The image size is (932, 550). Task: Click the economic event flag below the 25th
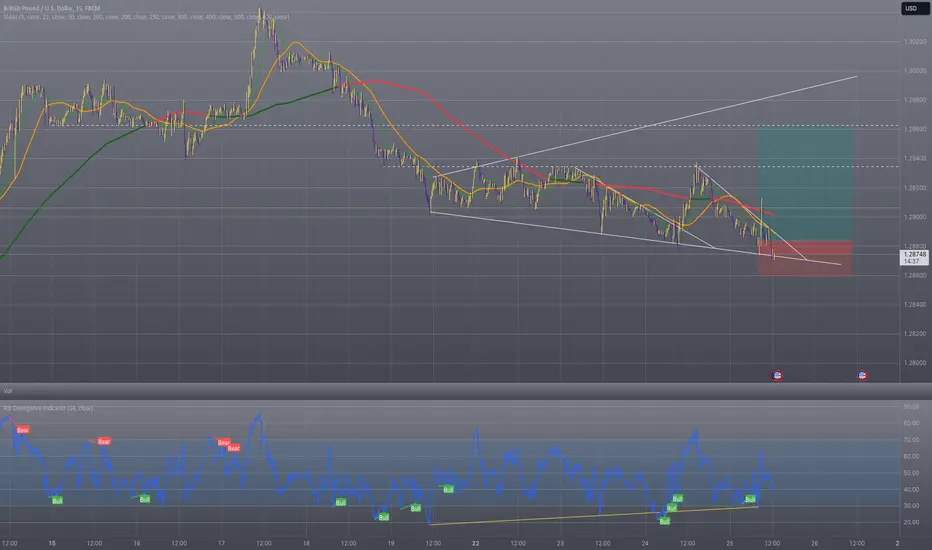776,375
